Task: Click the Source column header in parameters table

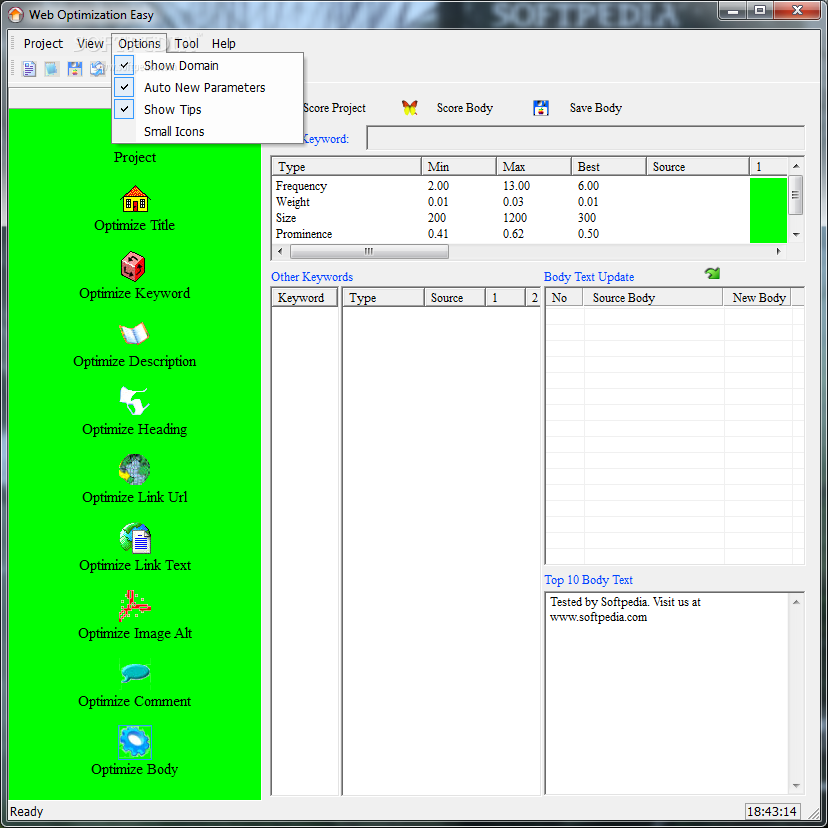Action: coord(698,166)
